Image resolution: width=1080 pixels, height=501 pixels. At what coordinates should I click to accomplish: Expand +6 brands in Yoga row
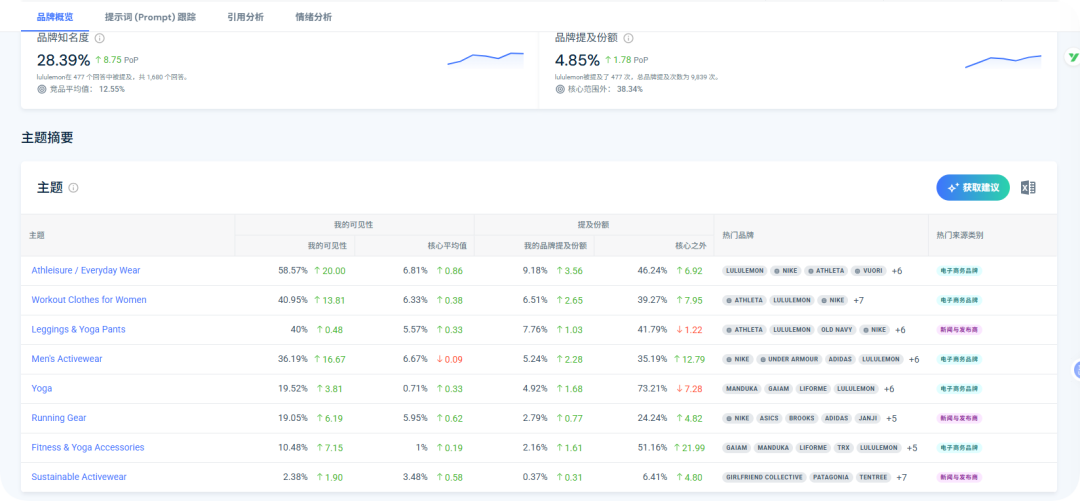889,389
